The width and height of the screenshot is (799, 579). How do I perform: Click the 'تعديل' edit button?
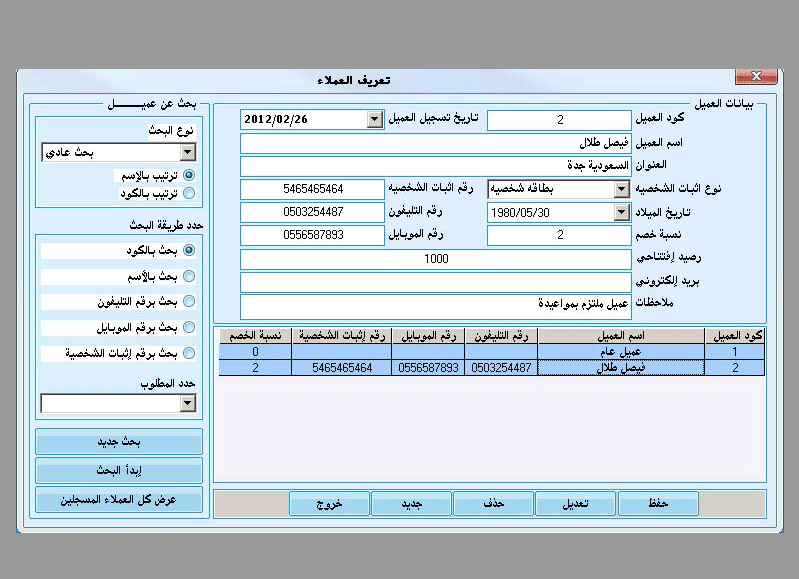tap(576, 504)
